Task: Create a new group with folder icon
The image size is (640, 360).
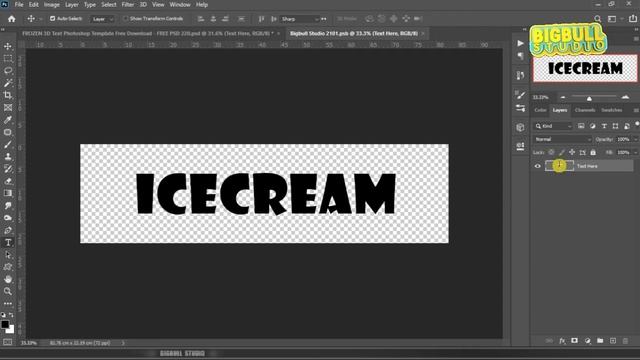Action: [x=600, y=341]
